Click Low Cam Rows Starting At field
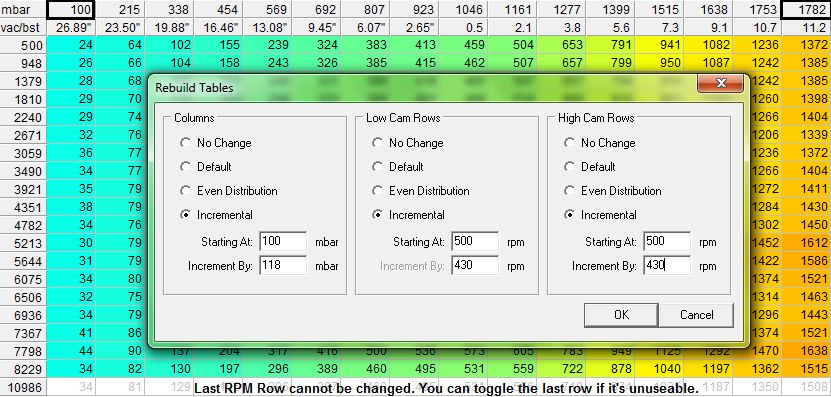This screenshot has width=831, height=397. coord(475,241)
